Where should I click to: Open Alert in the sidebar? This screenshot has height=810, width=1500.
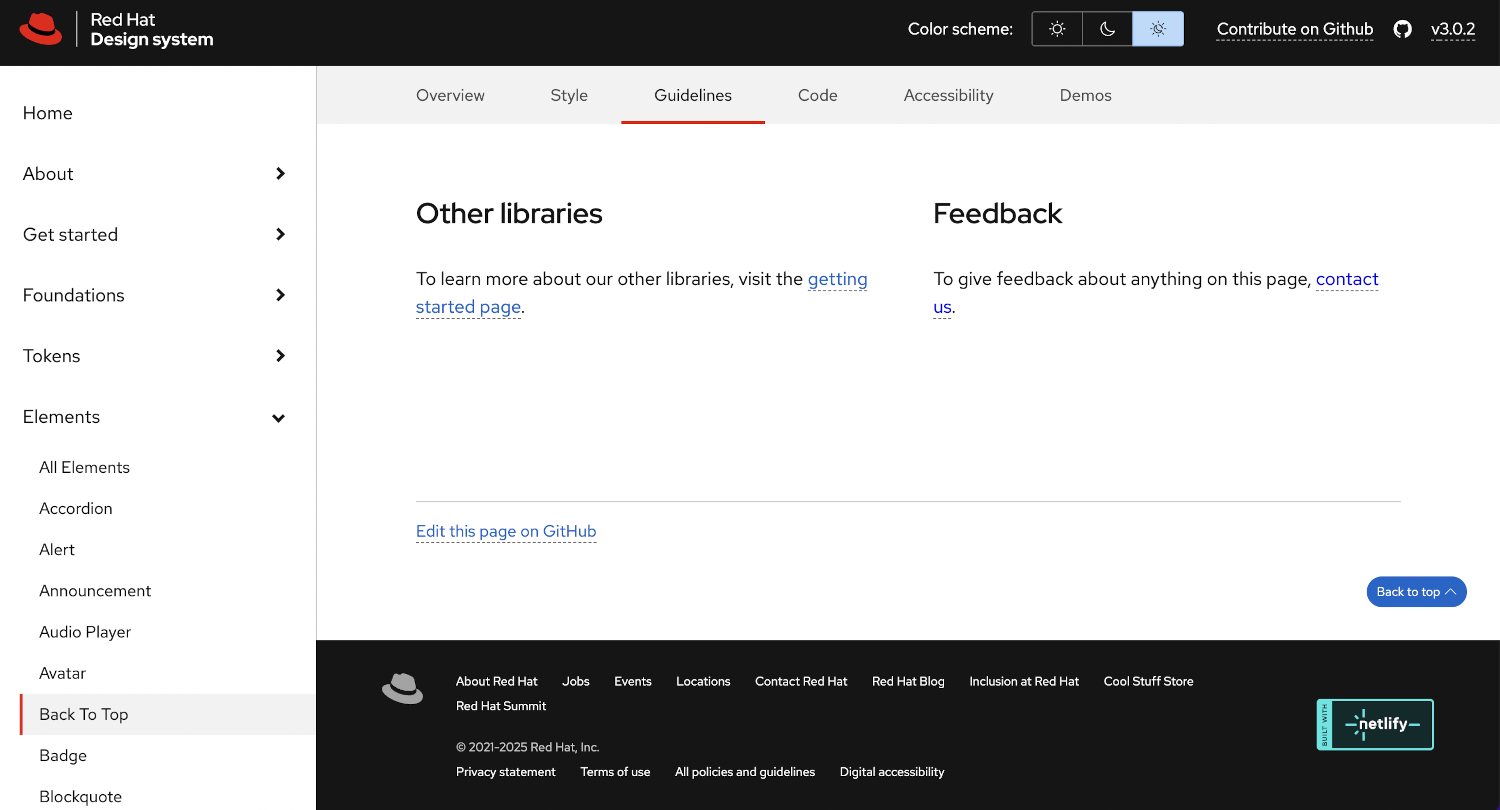click(57, 549)
